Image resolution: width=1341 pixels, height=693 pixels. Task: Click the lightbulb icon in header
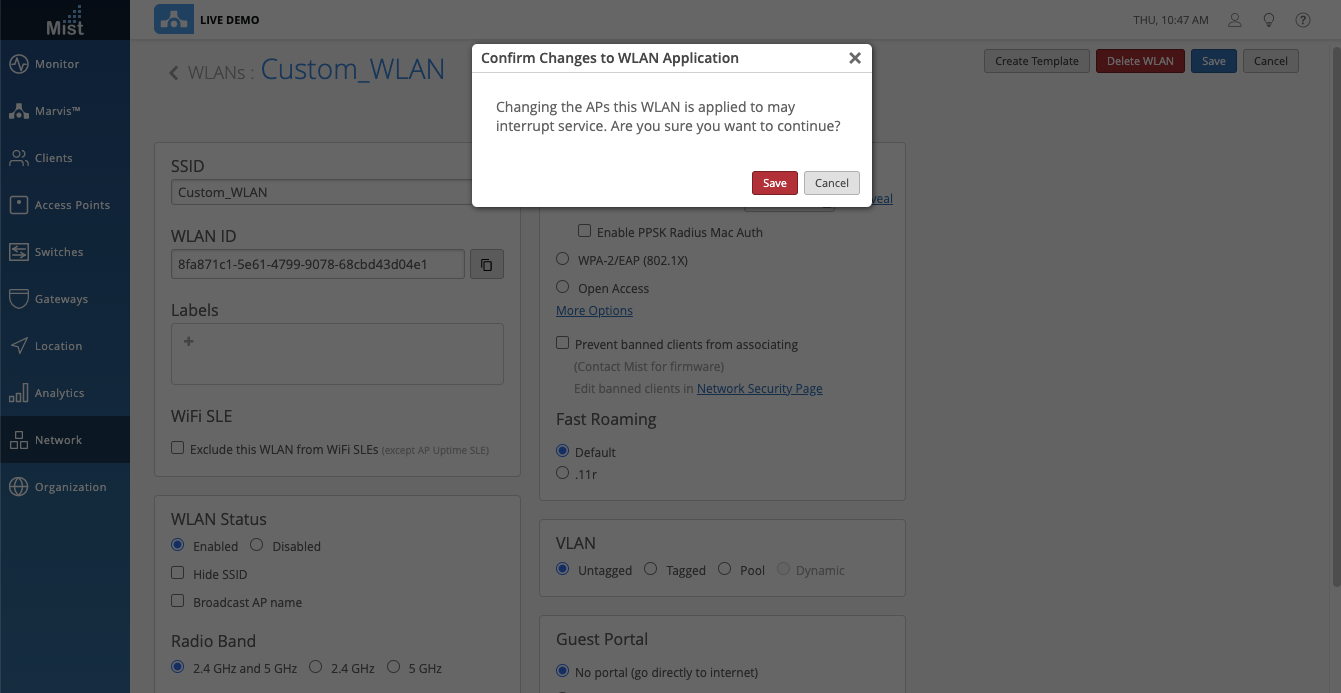(1269, 20)
